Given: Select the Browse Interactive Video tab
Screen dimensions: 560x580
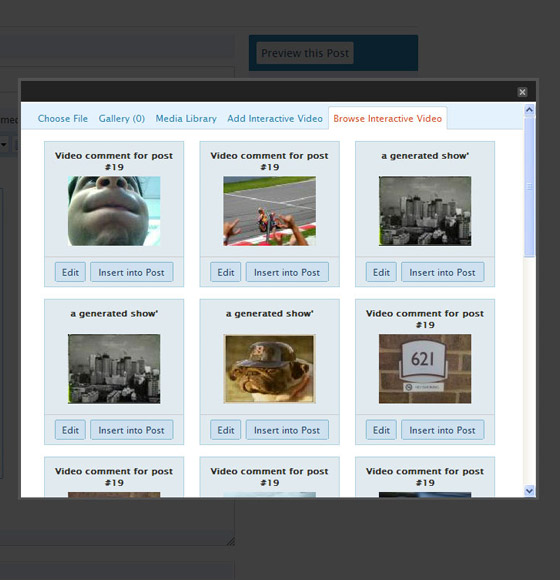Looking at the screenshot, I should [x=387, y=119].
